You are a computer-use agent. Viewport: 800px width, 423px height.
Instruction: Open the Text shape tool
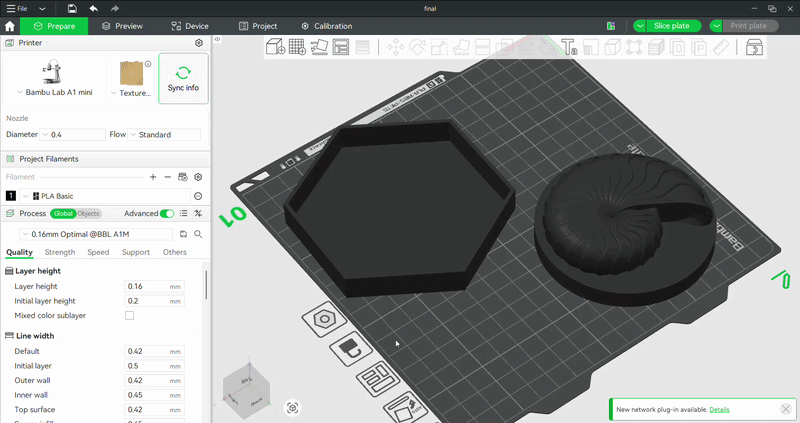[569, 47]
